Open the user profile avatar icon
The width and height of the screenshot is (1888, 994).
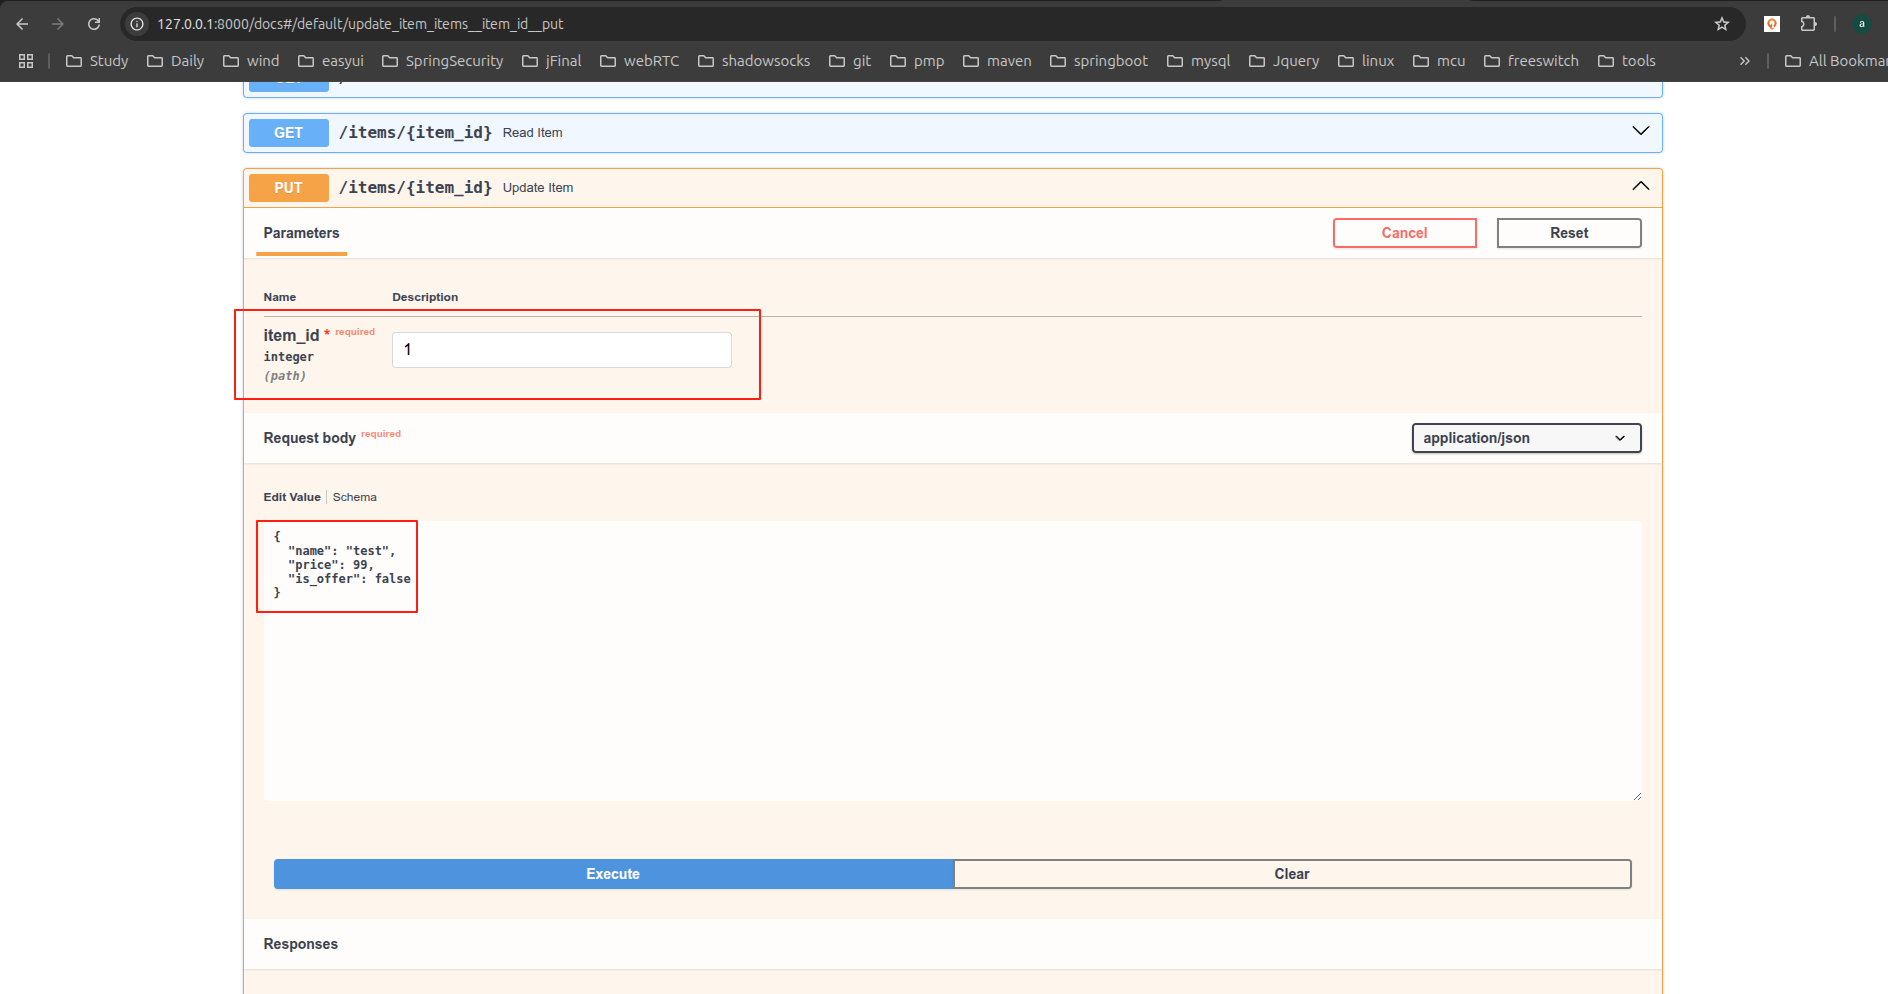tap(1861, 24)
